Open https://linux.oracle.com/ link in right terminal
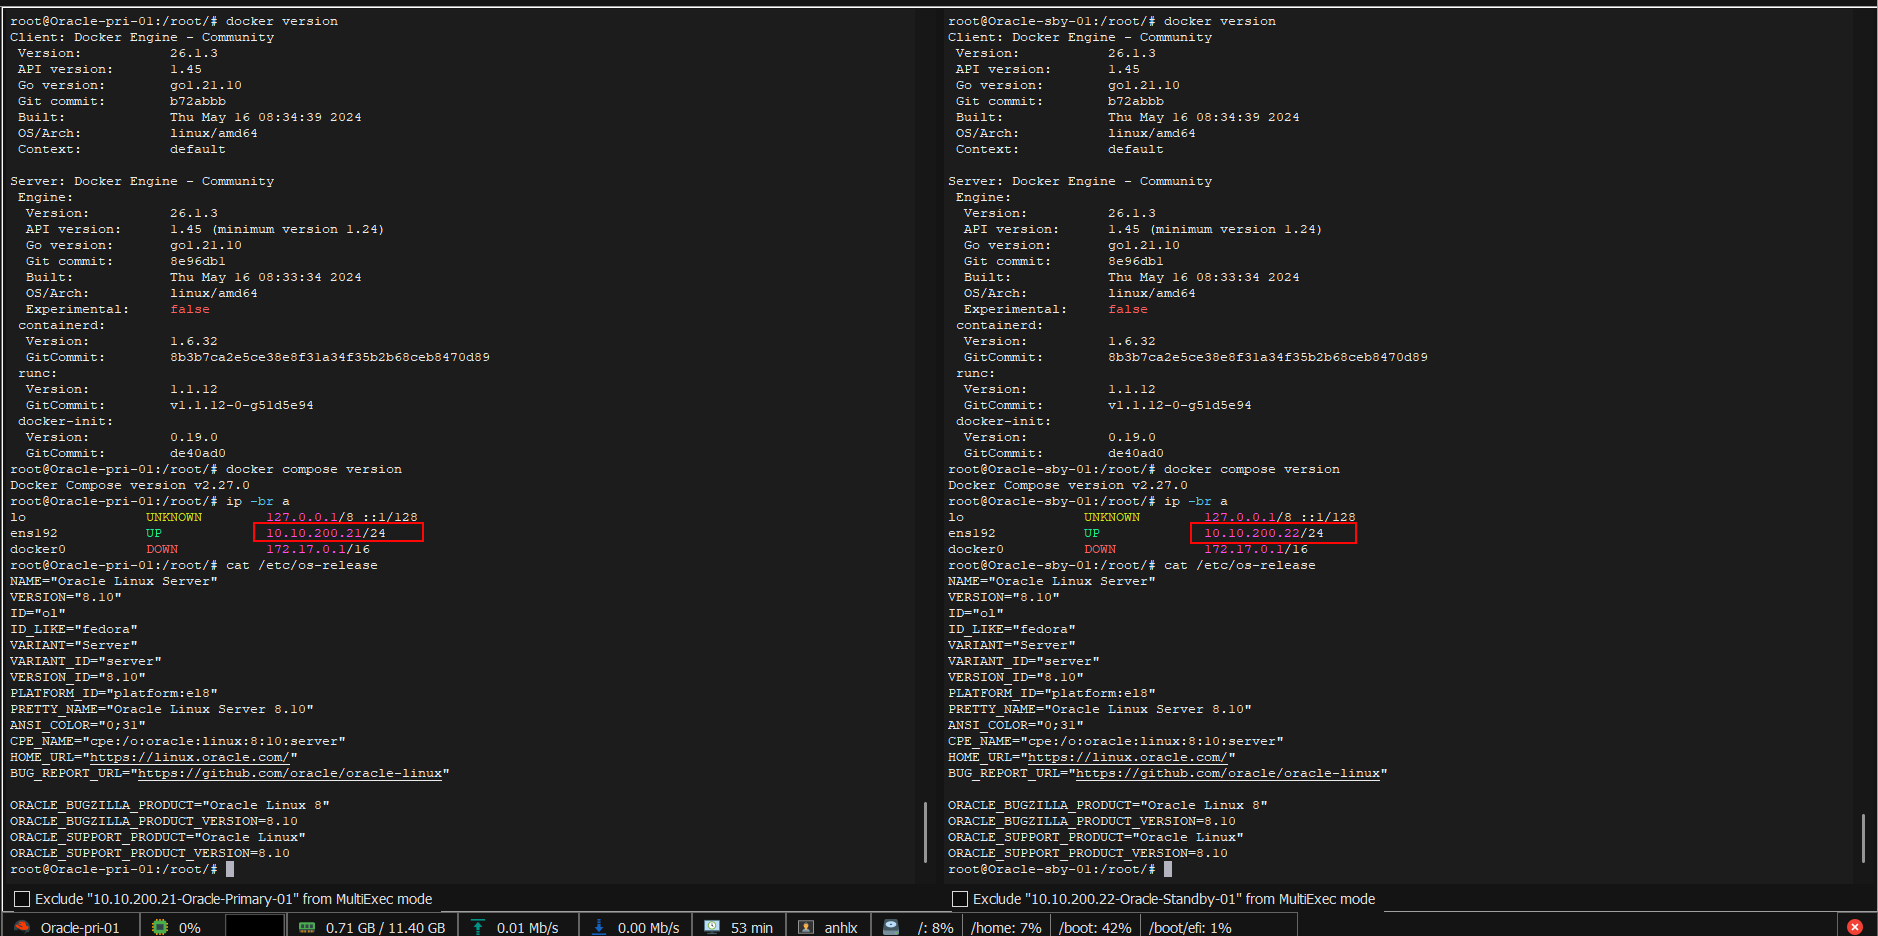 point(1127,757)
